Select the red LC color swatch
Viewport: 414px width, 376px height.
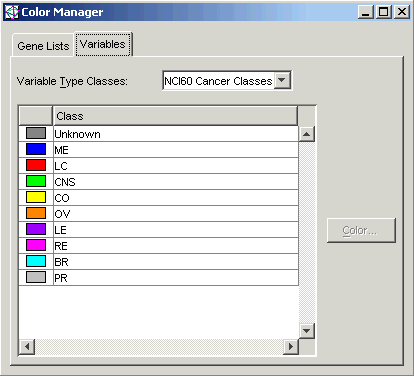click(36, 165)
